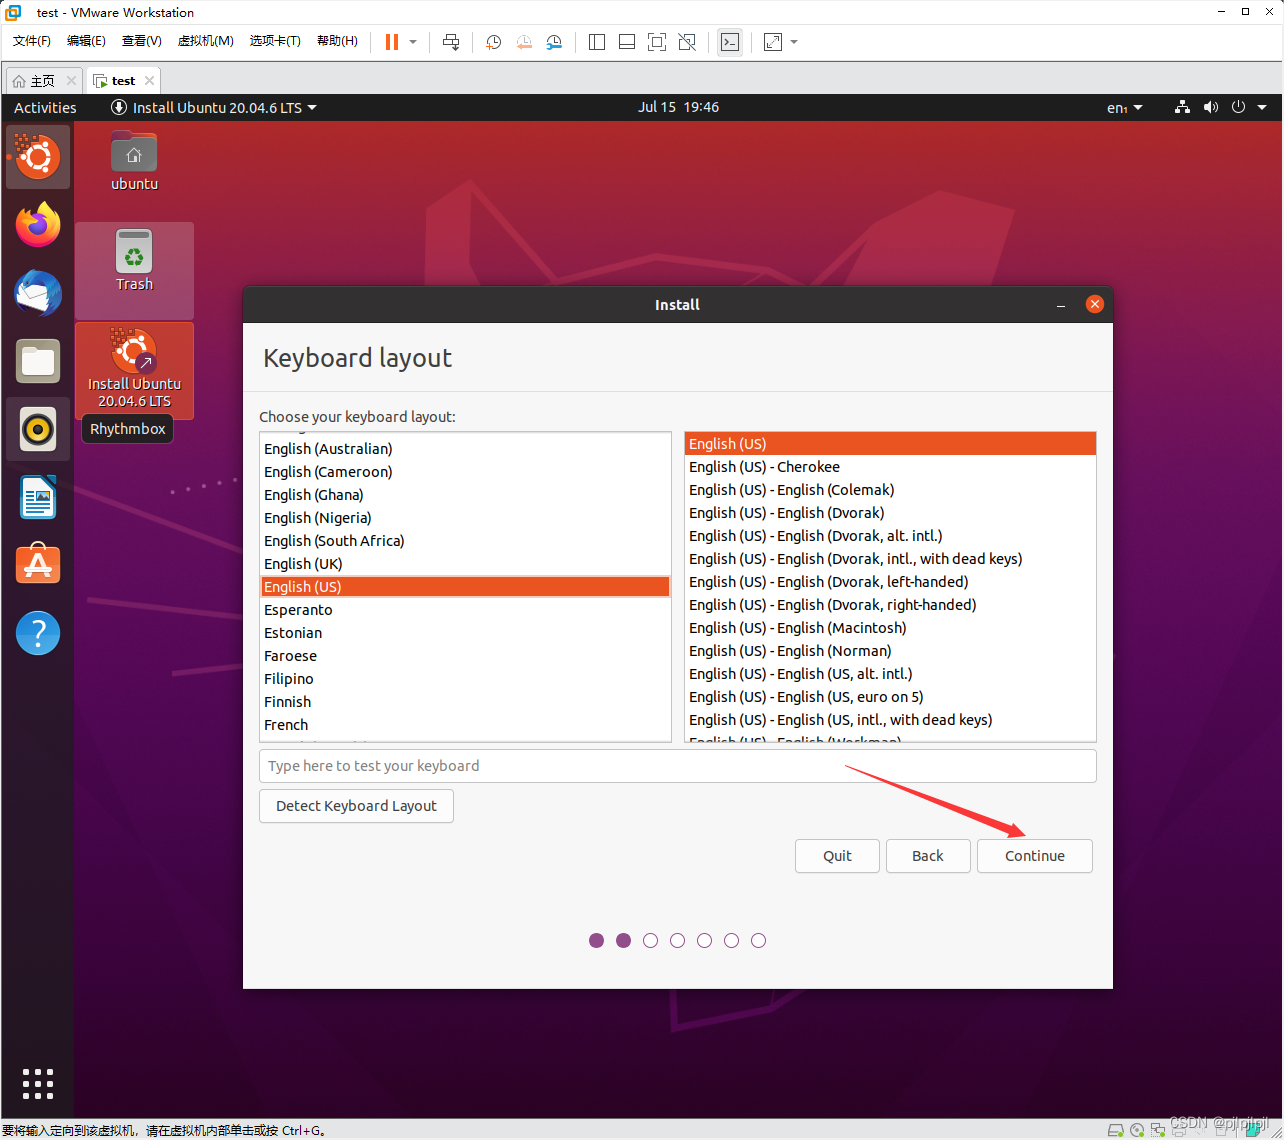This screenshot has height=1140, width=1284.
Task: Select English (US) - English (US, euro on 5)
Action: point(890,697)
